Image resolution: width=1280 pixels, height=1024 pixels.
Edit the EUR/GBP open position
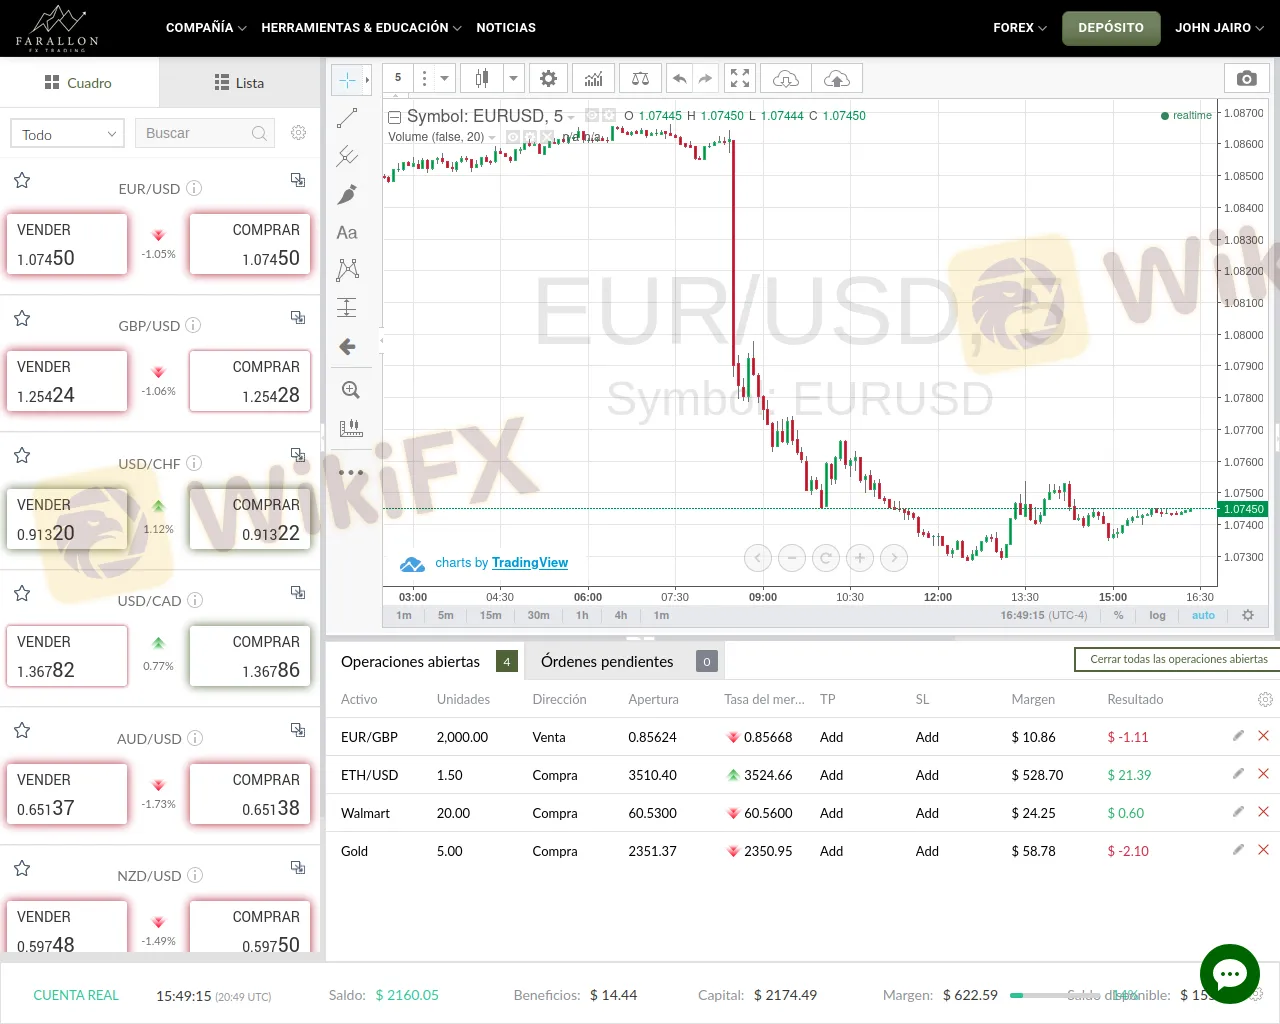click(1238, 736)
